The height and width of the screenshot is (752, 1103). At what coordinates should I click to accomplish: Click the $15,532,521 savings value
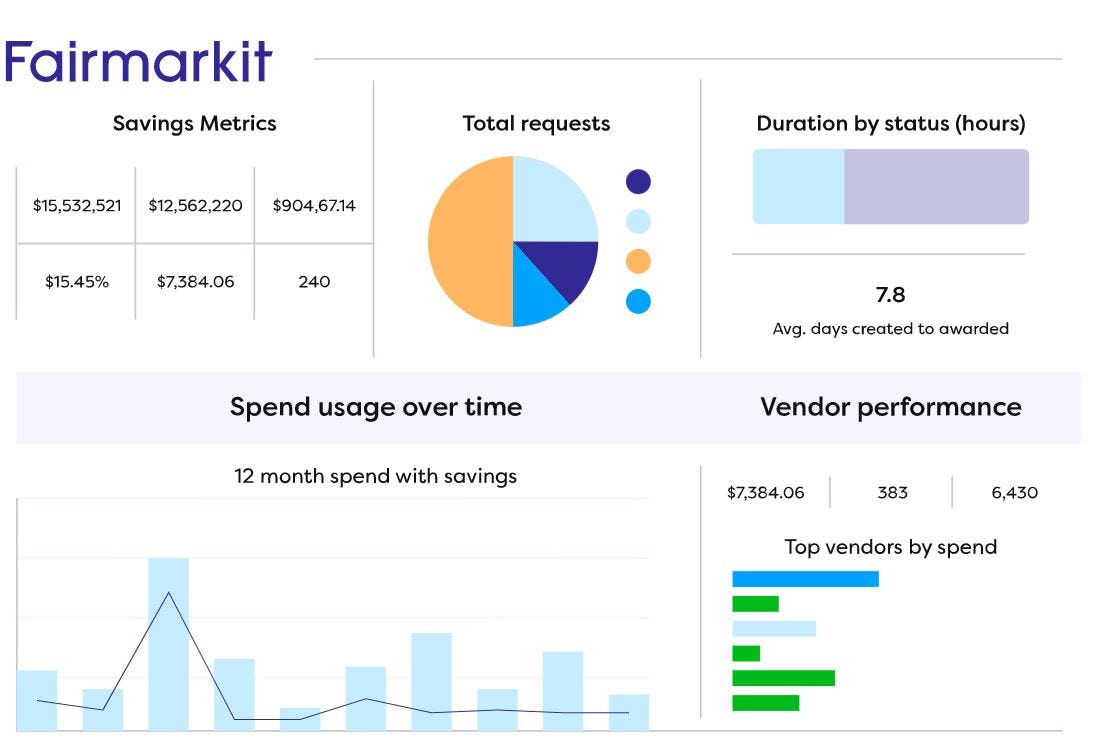coord(77,206)
